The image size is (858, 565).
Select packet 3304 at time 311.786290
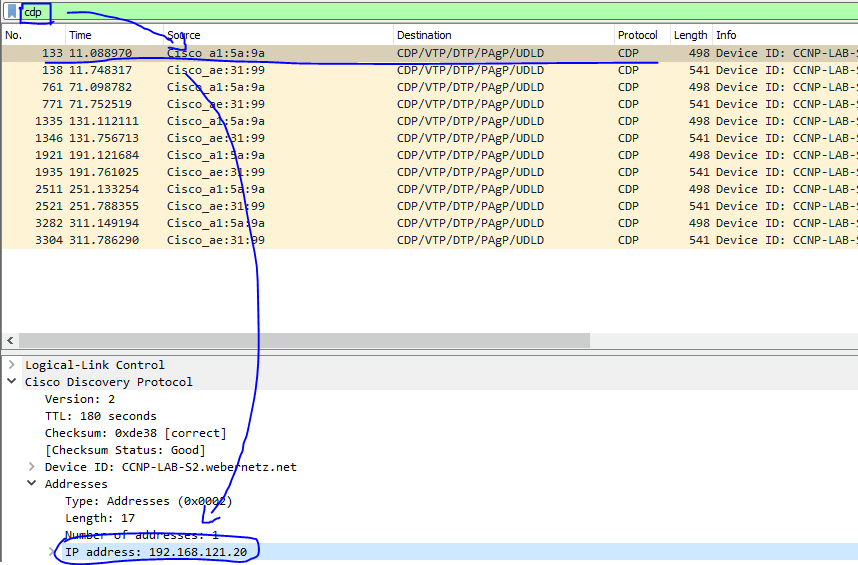[430, 240]
